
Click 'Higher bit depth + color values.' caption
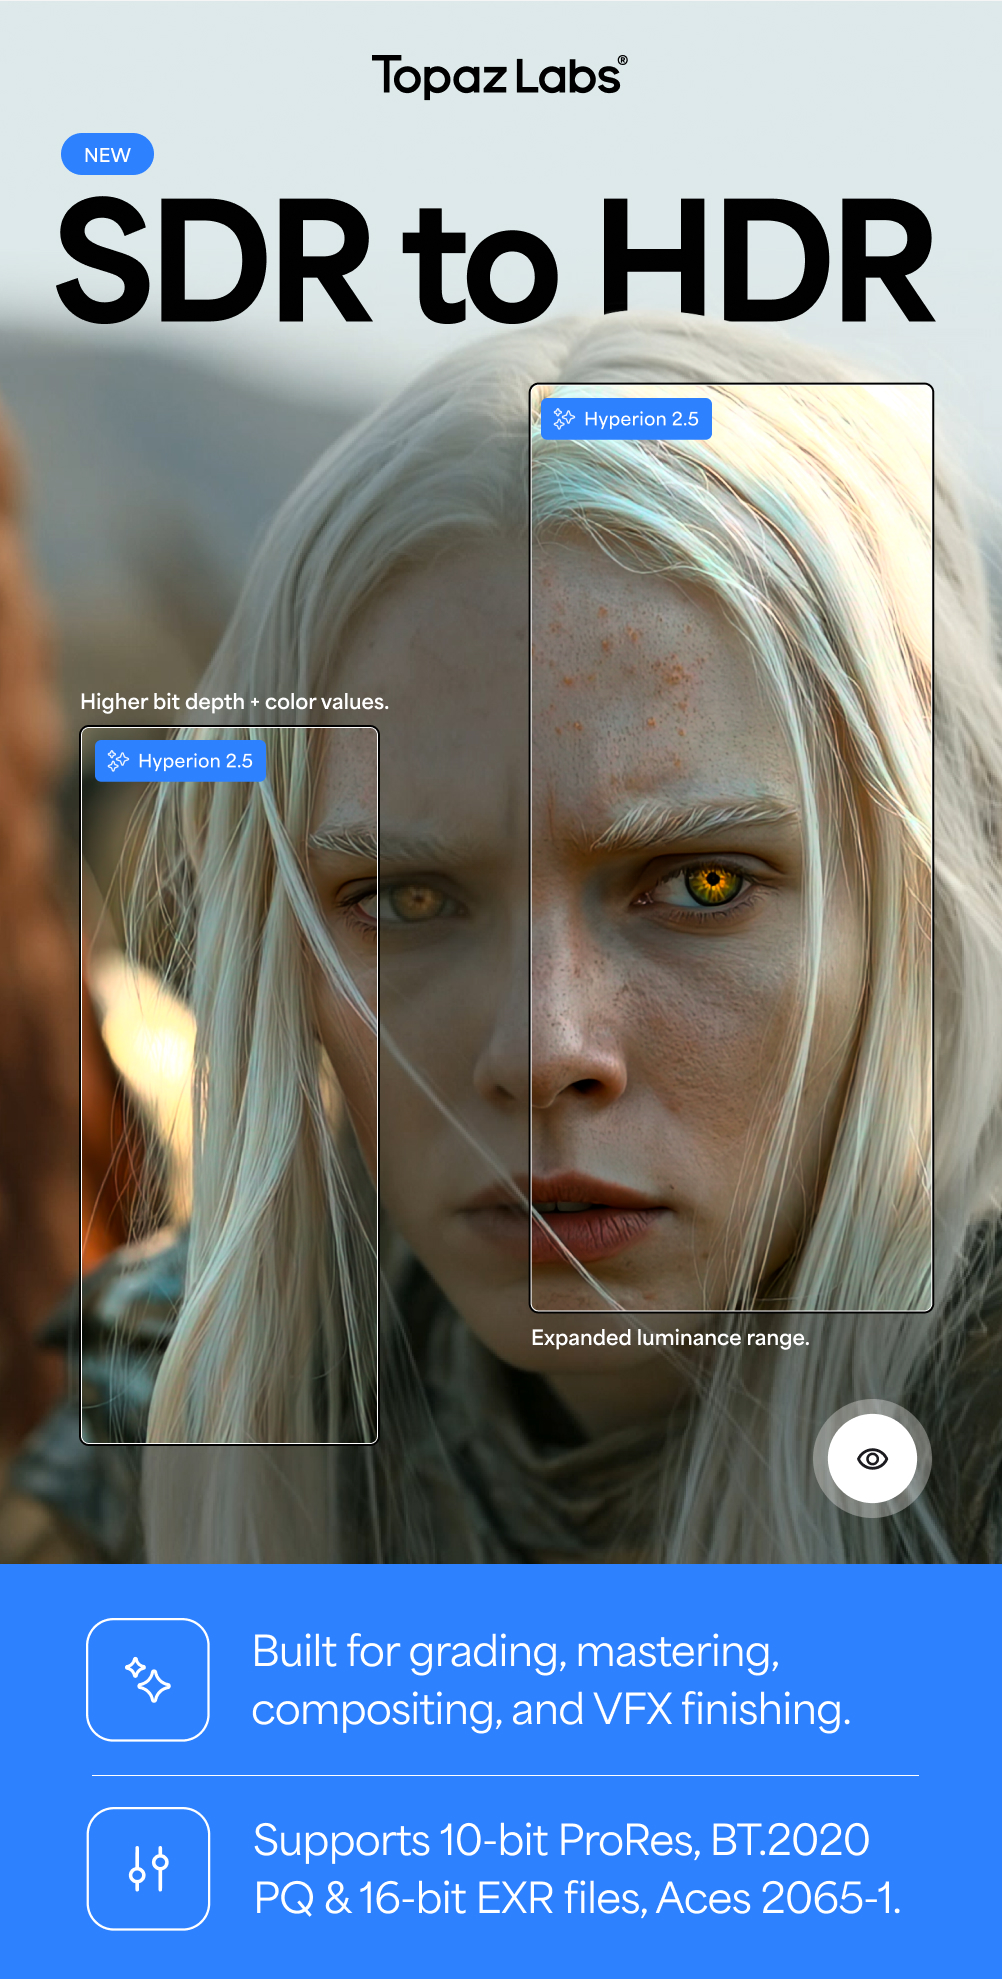[234, 702]
